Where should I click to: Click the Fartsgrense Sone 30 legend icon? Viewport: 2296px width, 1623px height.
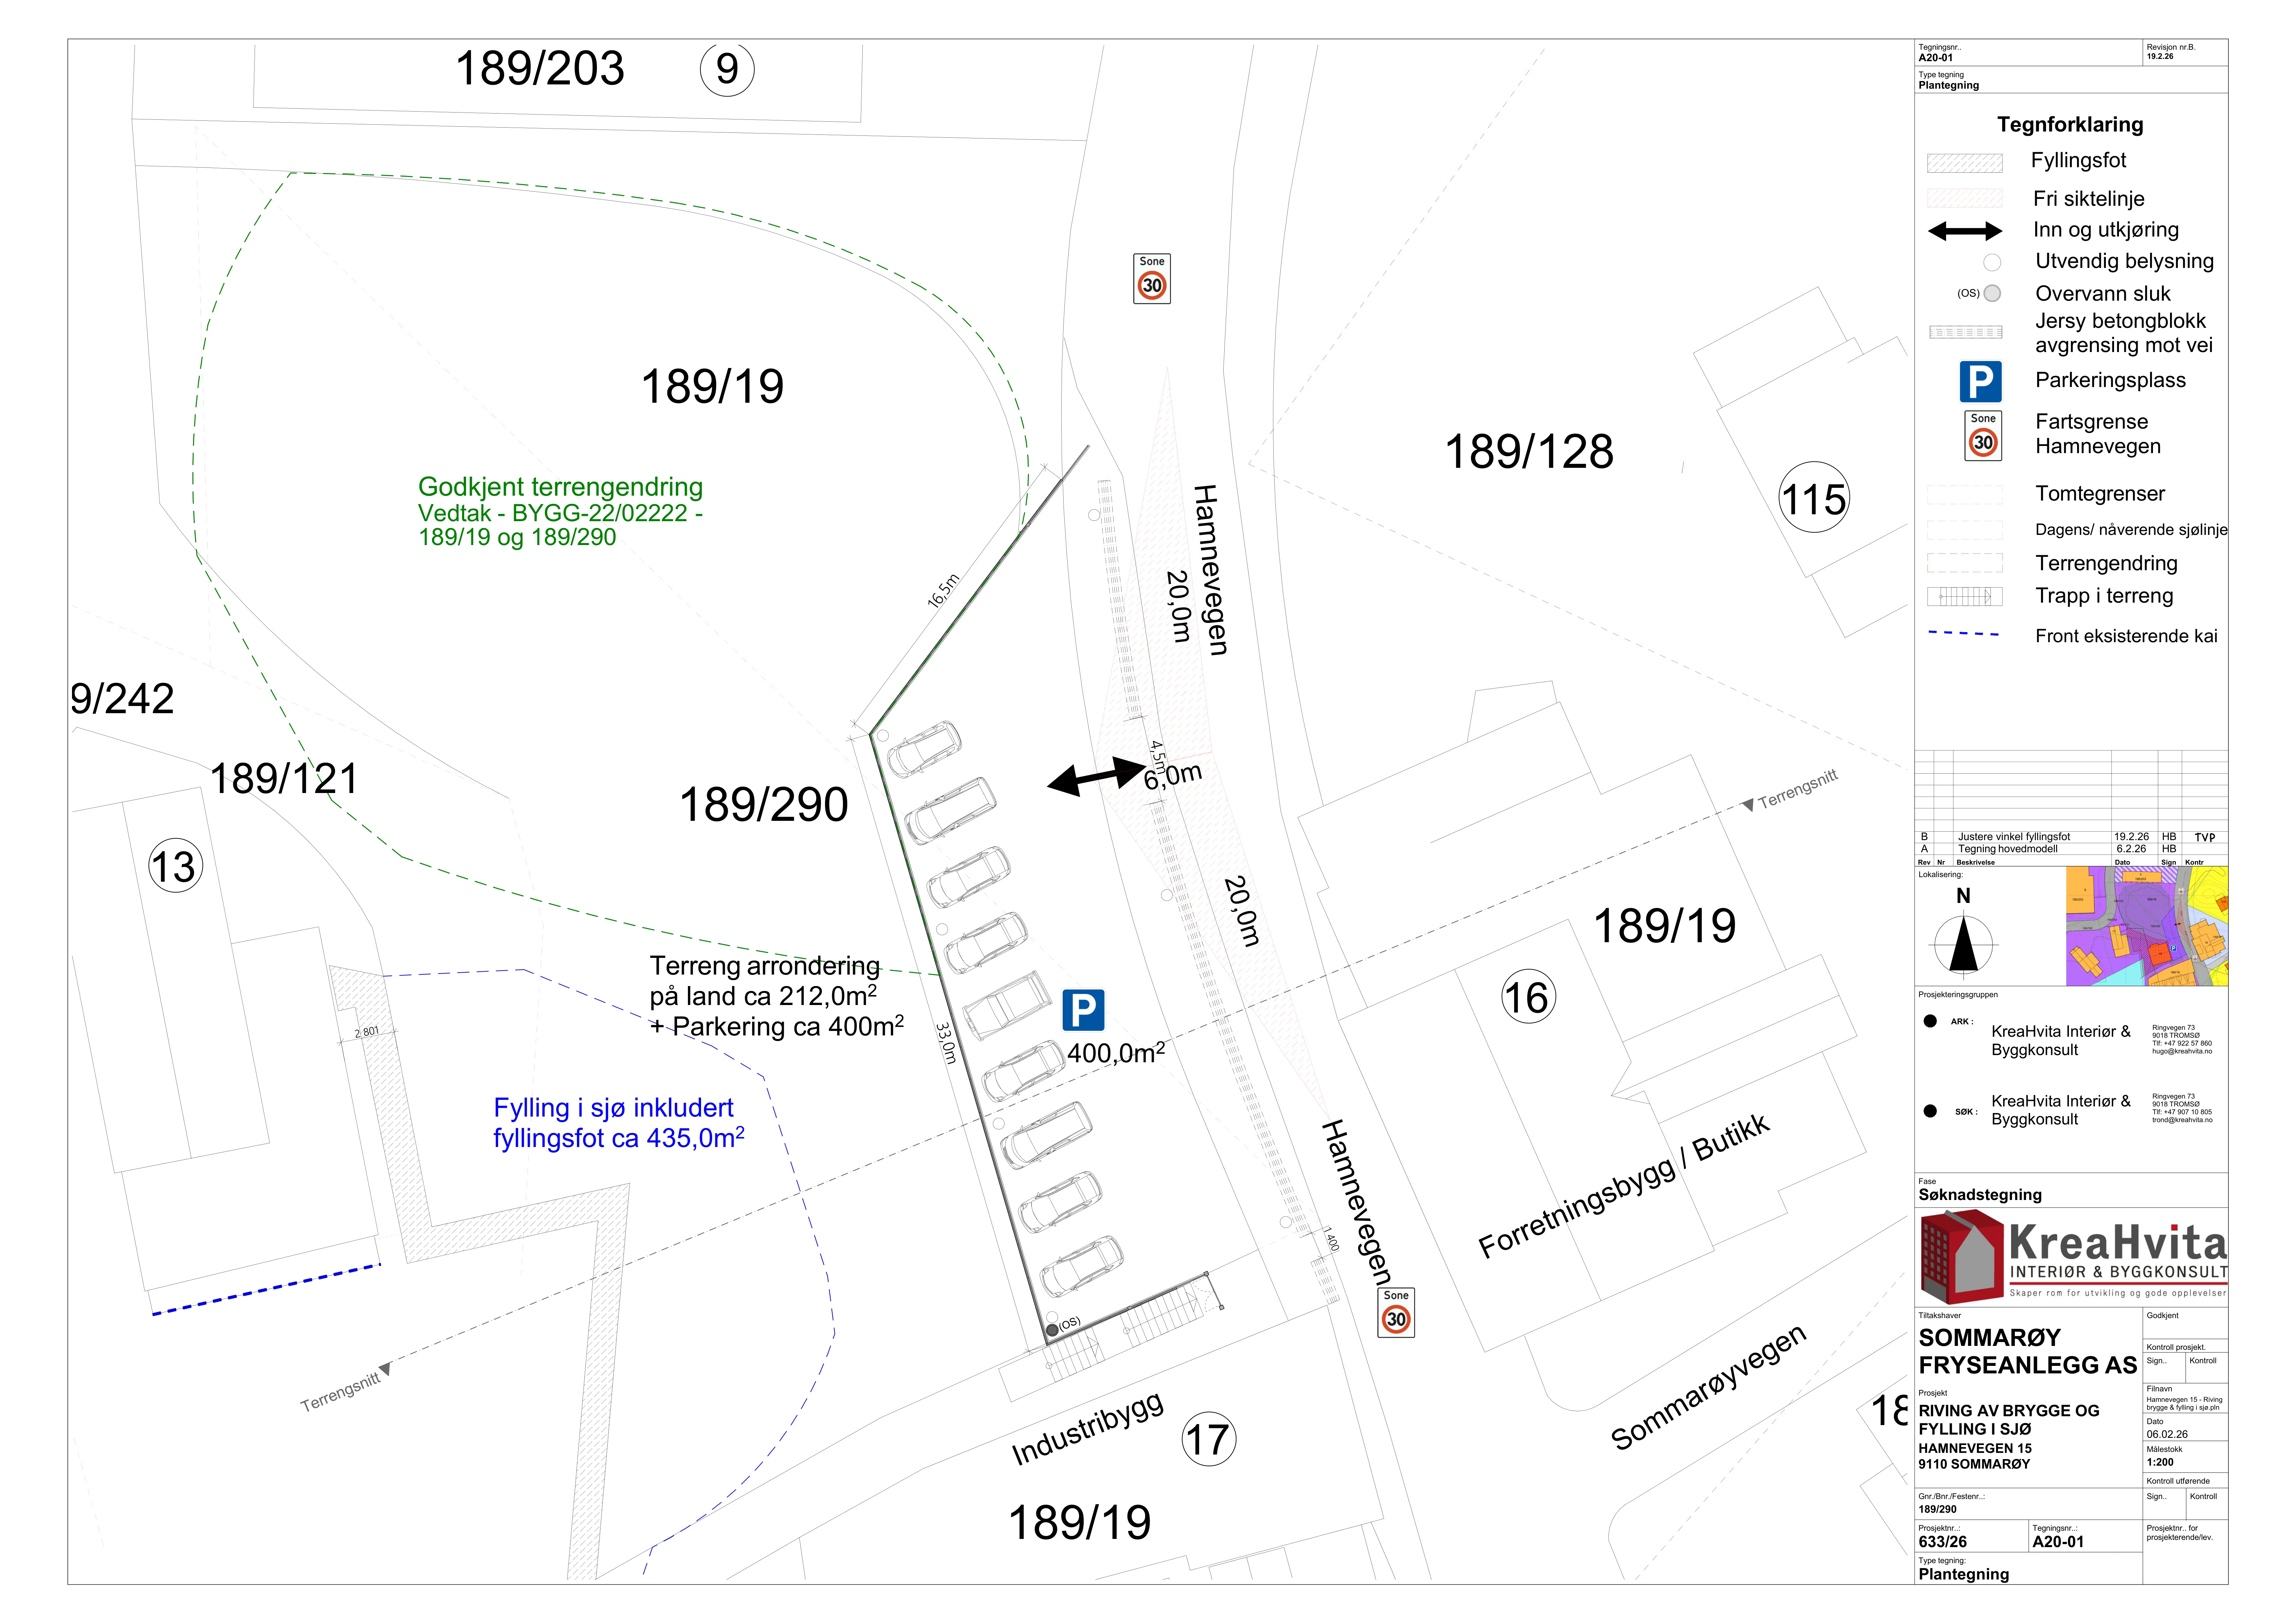1983,436
